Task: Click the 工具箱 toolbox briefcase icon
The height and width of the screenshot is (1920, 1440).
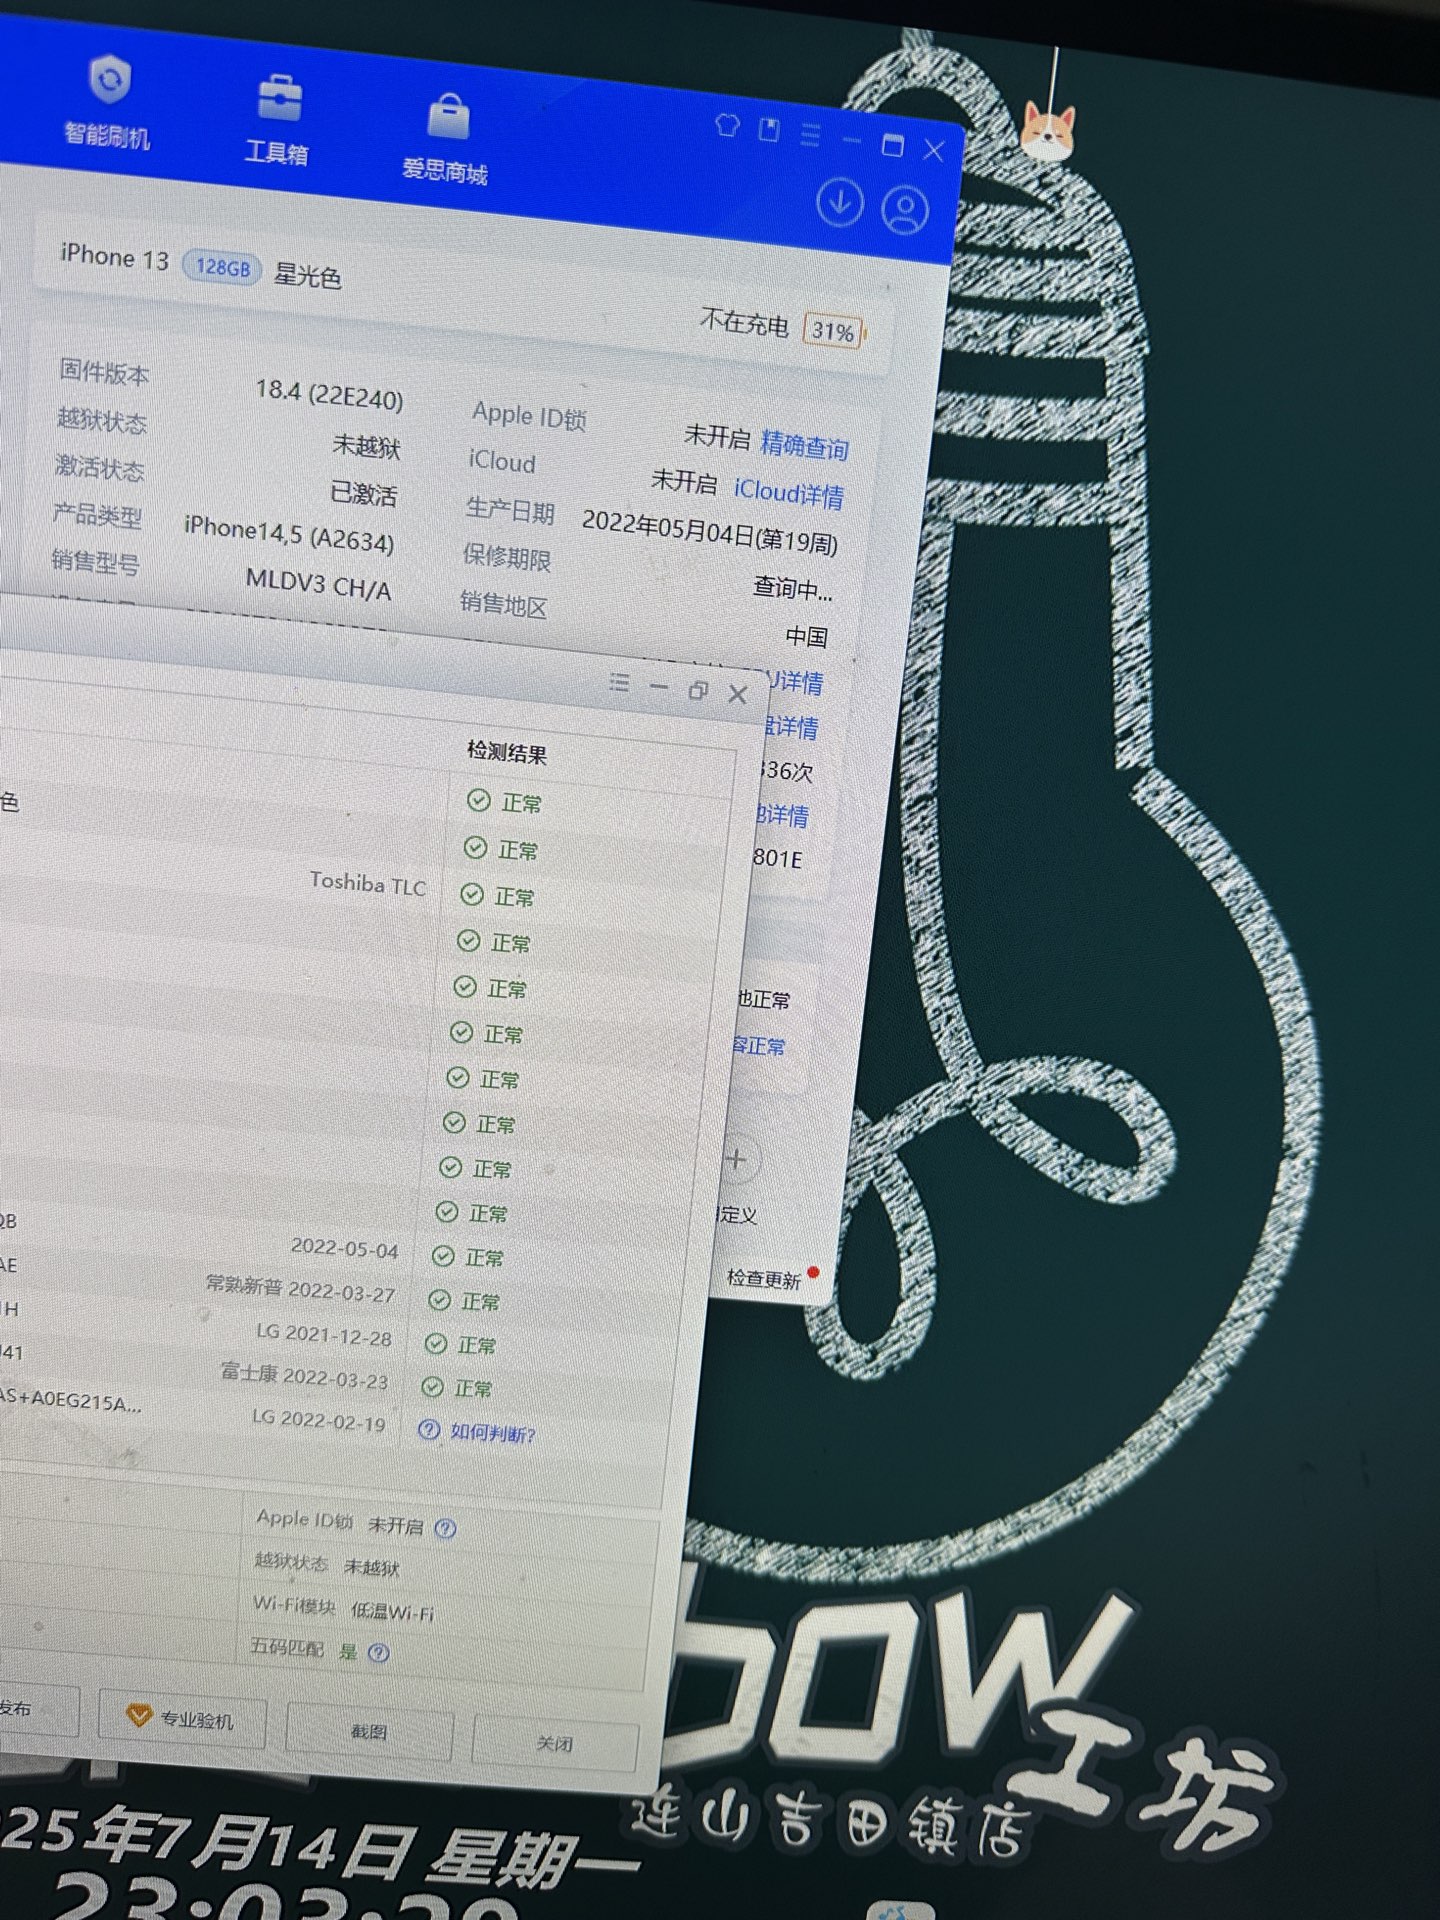Action: [280, 97]
